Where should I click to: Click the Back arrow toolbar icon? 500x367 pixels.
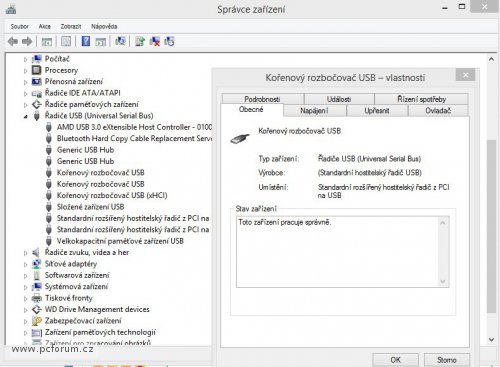(x=13, y=42)
